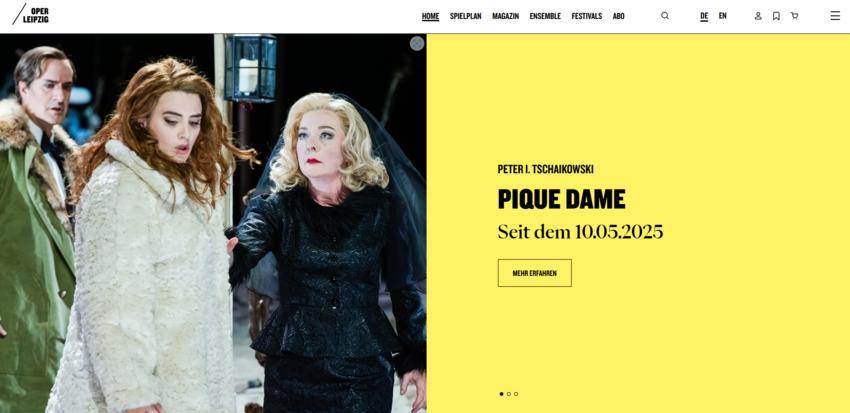Select the second carousel slide dot
This screenshot has height=413, width=850.
(508, 394)
